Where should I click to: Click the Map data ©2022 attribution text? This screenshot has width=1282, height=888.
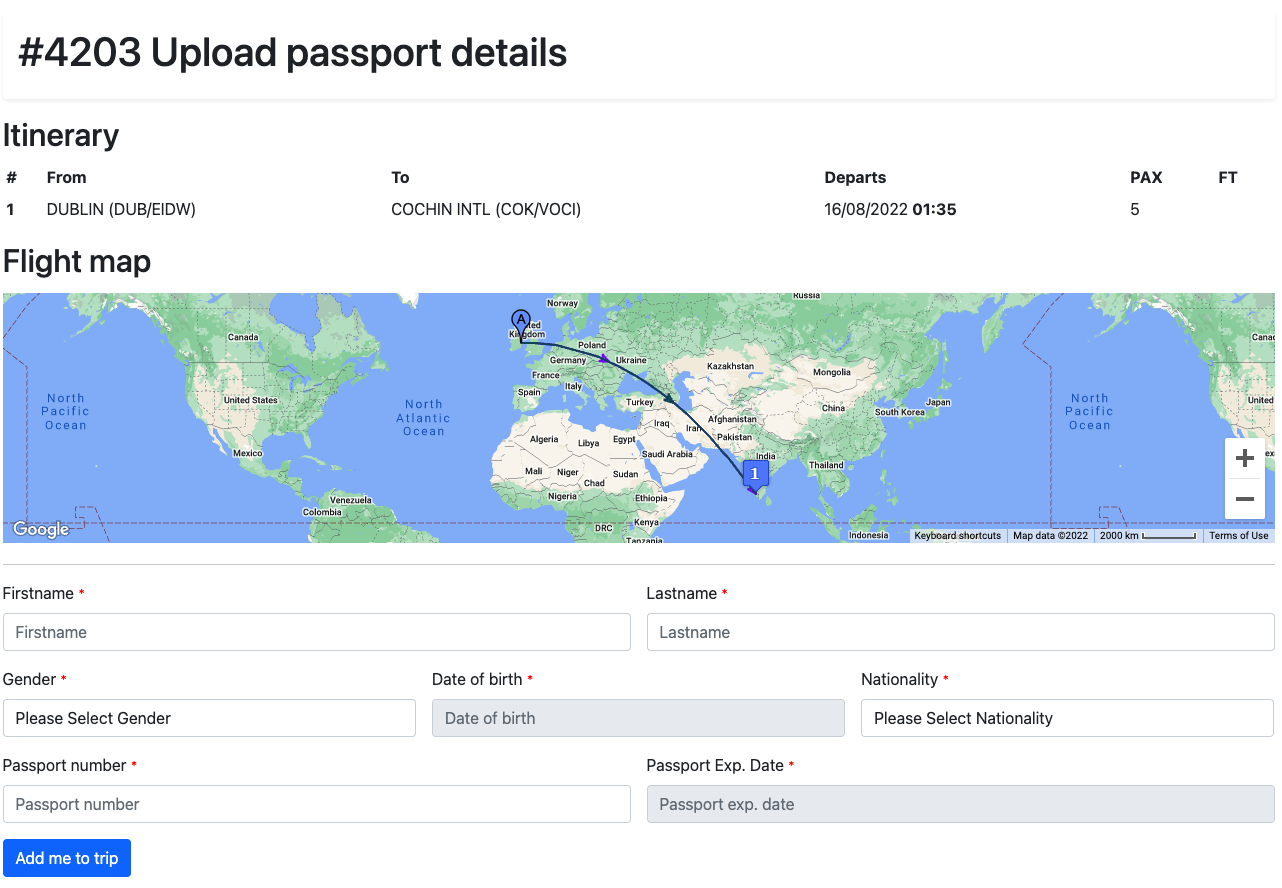[x=1050, y=536]
